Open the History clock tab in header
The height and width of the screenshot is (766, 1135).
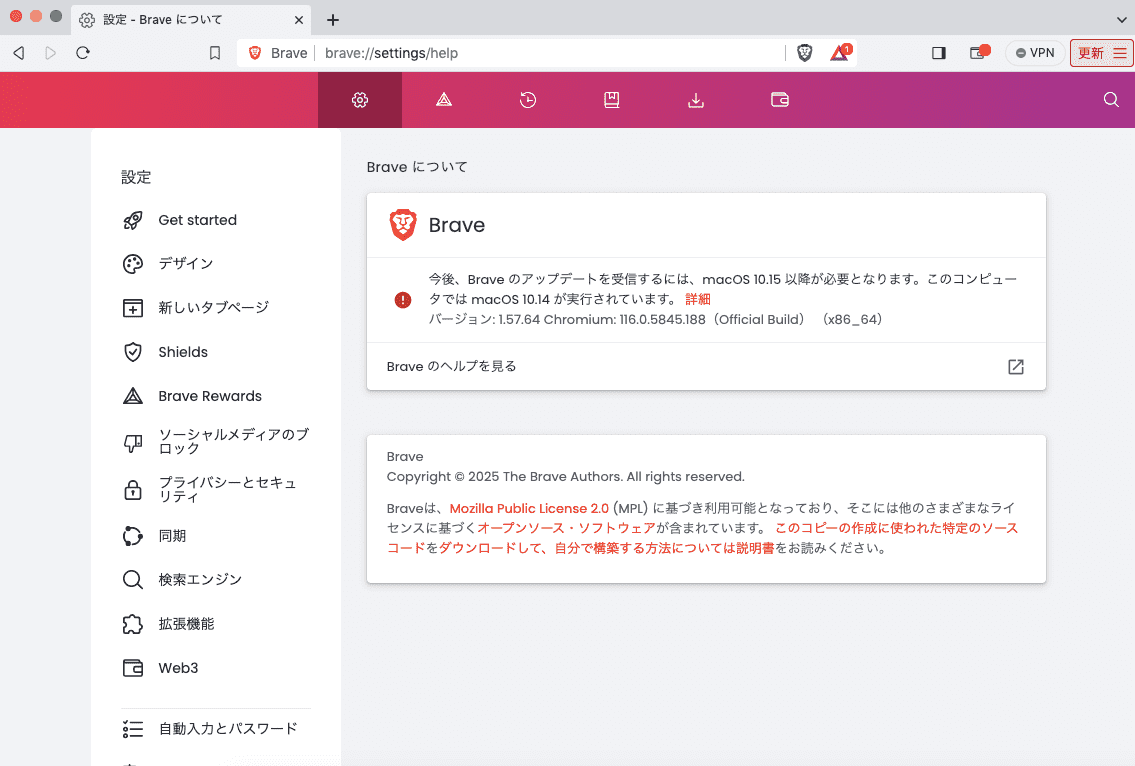[528, 100]
